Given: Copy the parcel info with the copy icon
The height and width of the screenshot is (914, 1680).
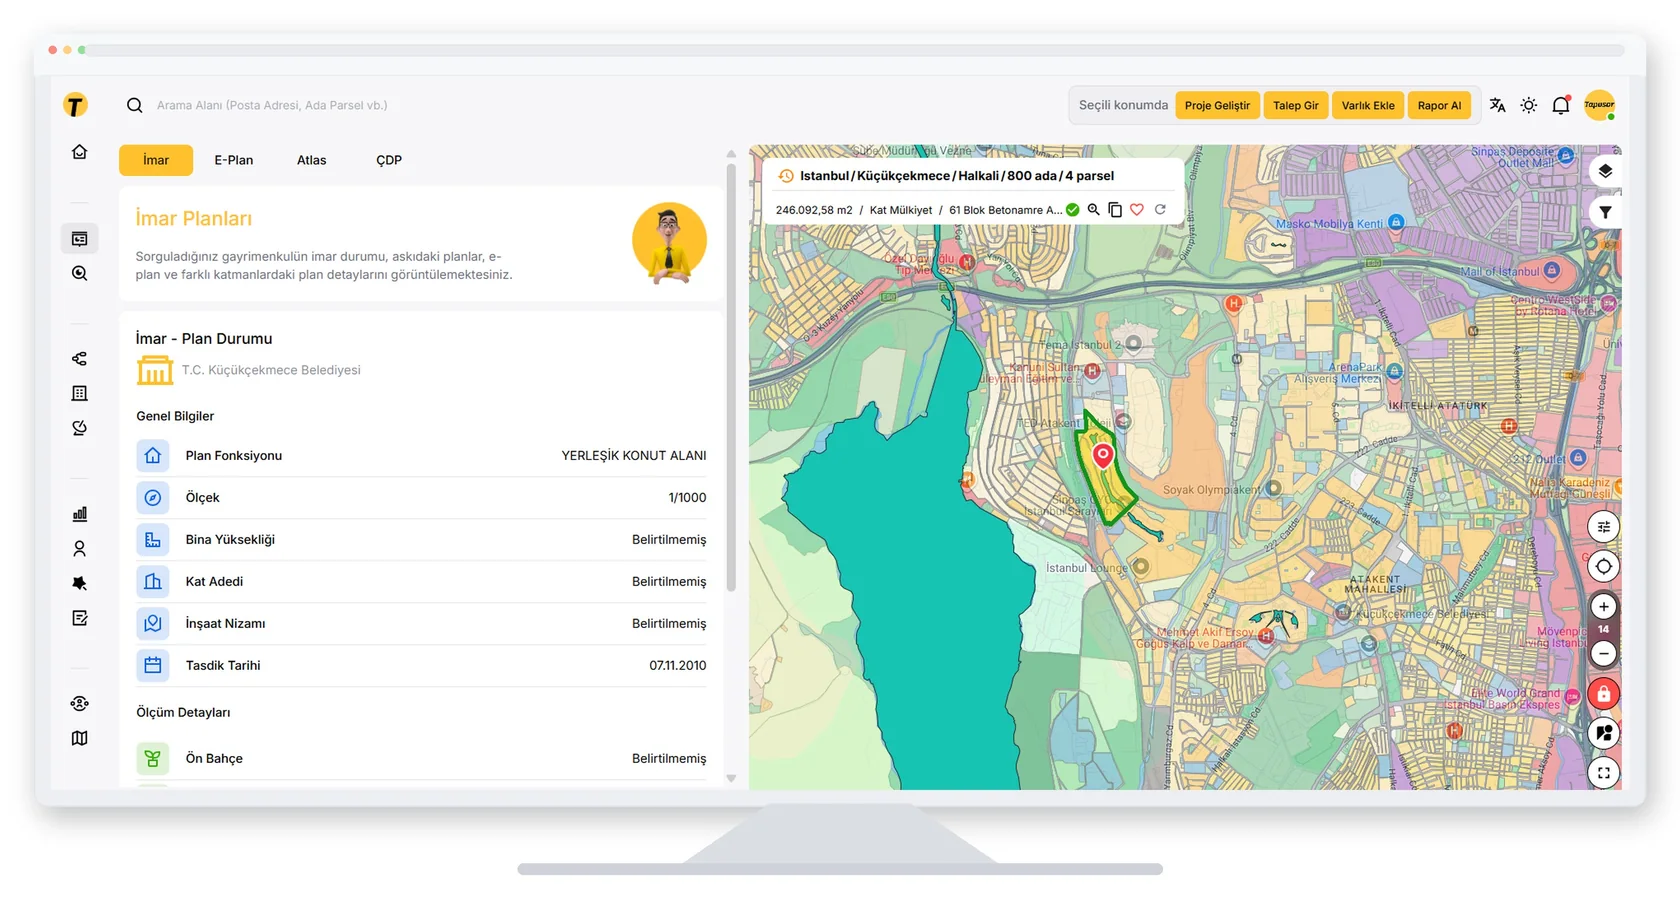Looking at the screenshot, I should pyautogui.click(x=1115, y=210).
